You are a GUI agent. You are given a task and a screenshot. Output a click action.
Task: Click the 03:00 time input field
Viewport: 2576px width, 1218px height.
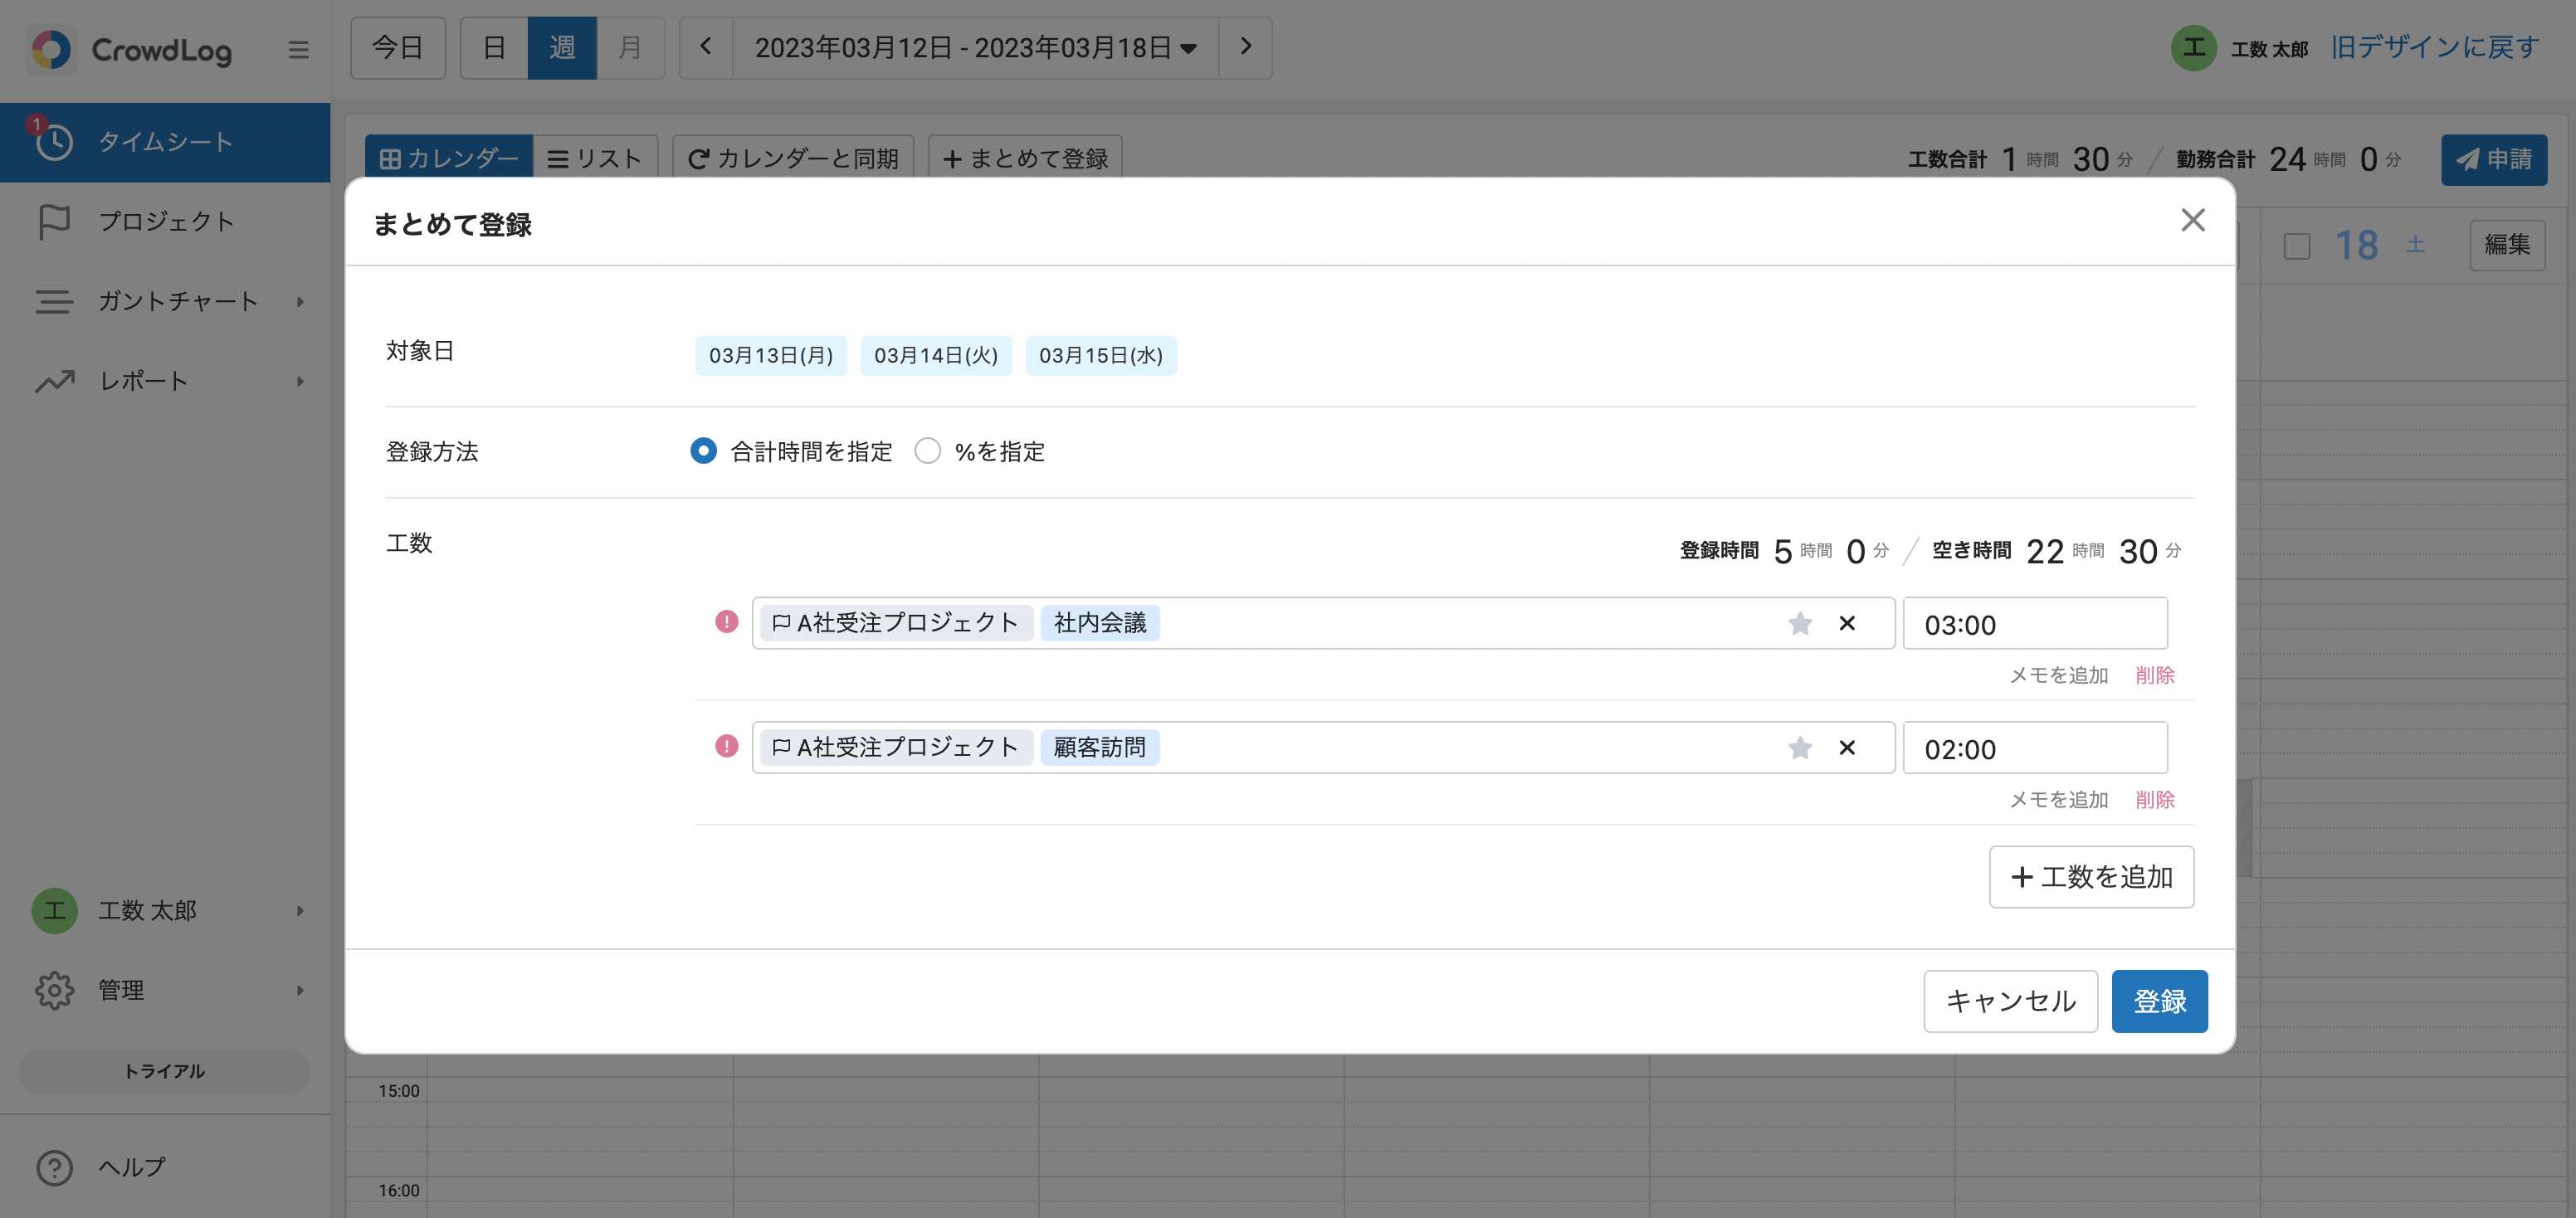(x=2034, y=624)
